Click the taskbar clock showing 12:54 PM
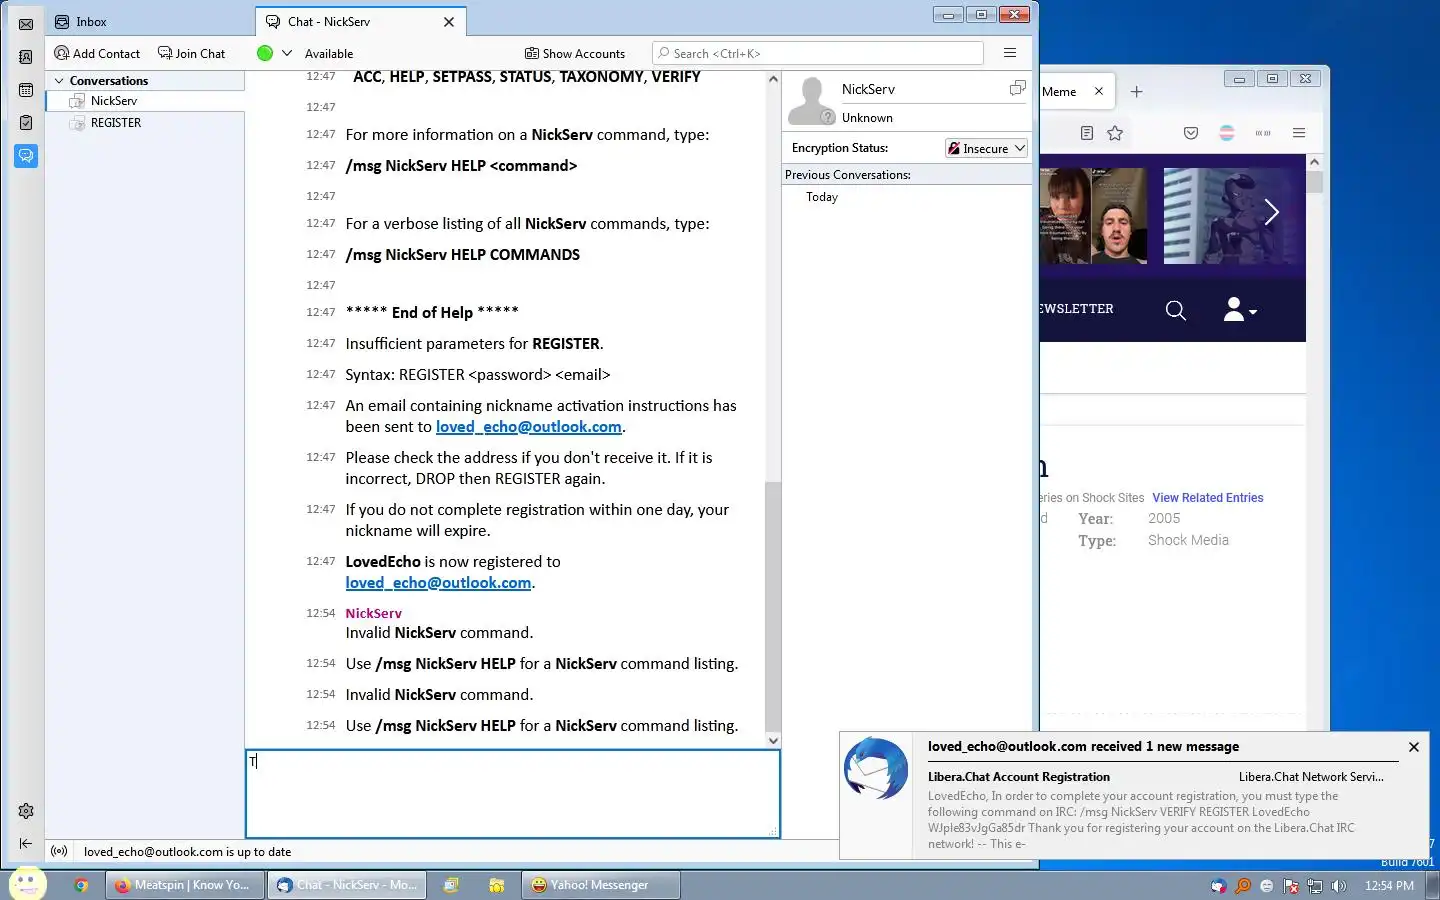Viewport: 1440px width, 900px height. pos(1389,886)
